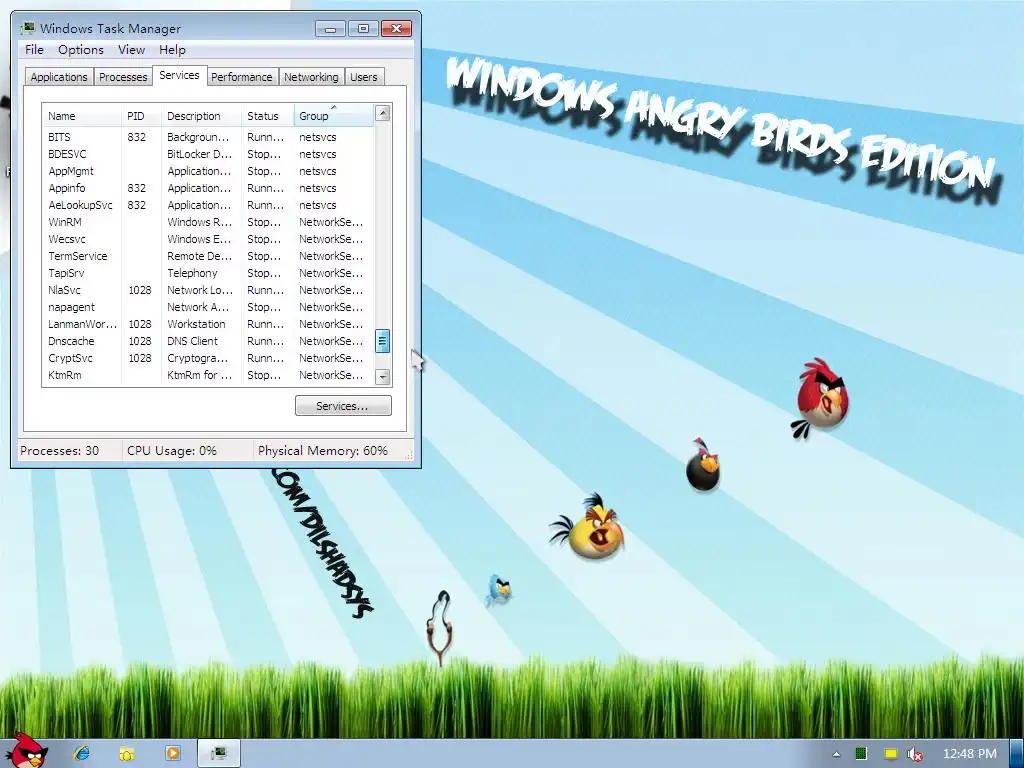1024x768 pixels.
Task: Switch to the Processes tab
Action: click(x=123, y=76)
